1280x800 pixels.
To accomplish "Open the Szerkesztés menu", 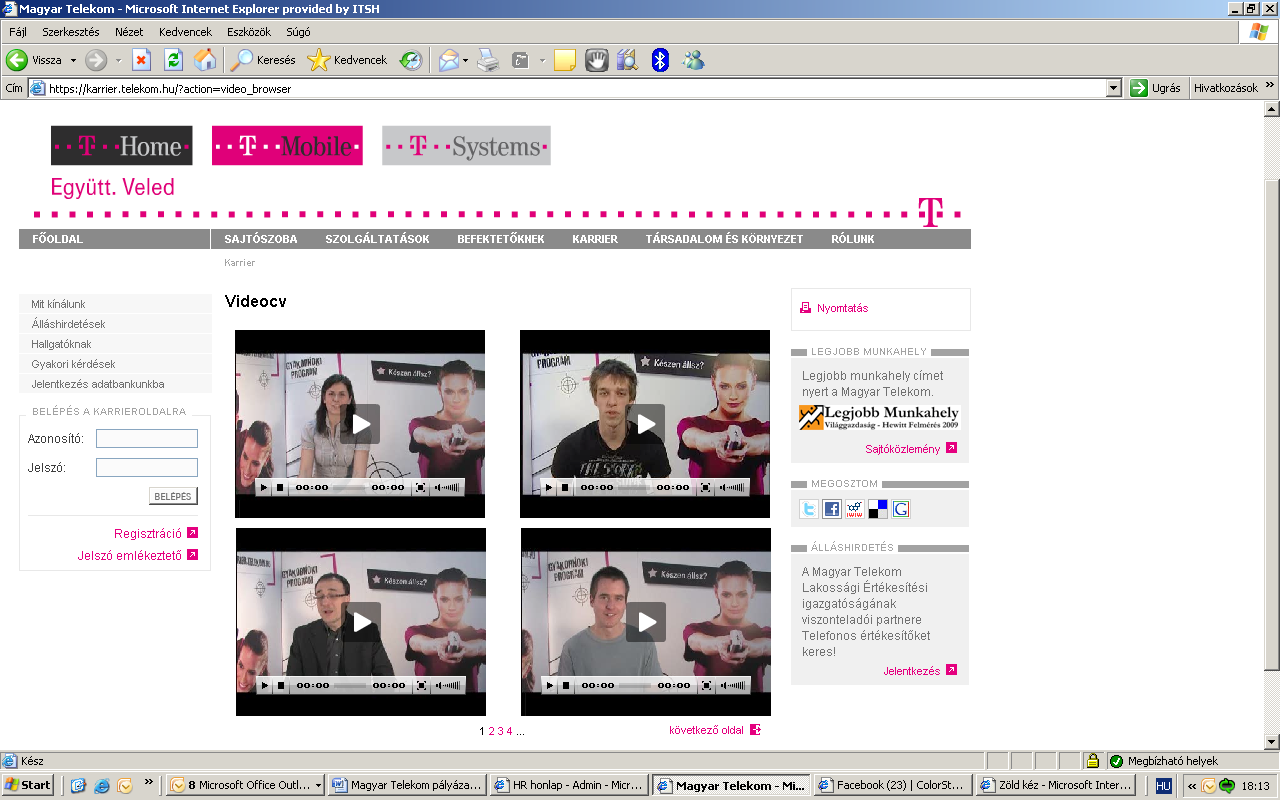I will click(x=70, y=32).
